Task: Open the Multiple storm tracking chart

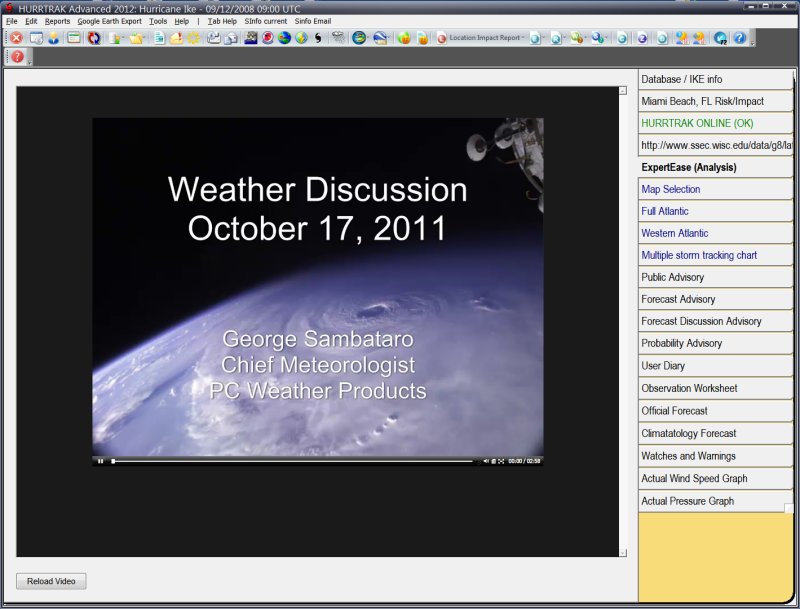Action: (715, 255)
